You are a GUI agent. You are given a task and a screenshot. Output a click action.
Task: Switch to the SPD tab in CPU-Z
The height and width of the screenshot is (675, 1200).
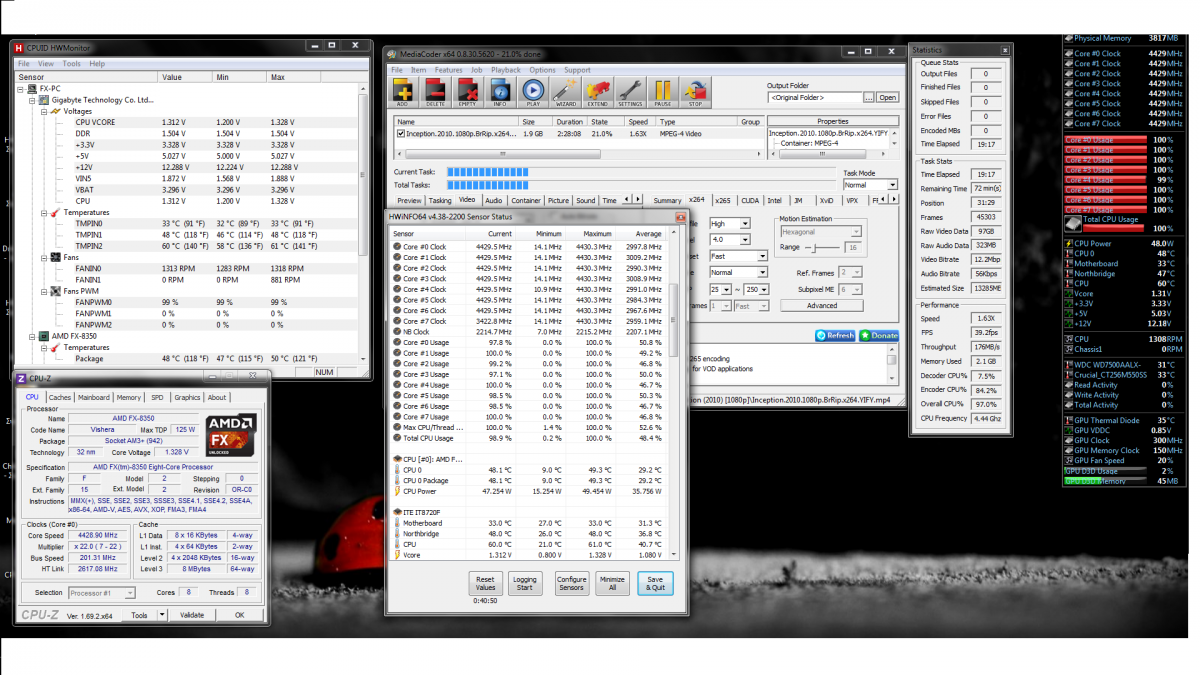(157, 397)
